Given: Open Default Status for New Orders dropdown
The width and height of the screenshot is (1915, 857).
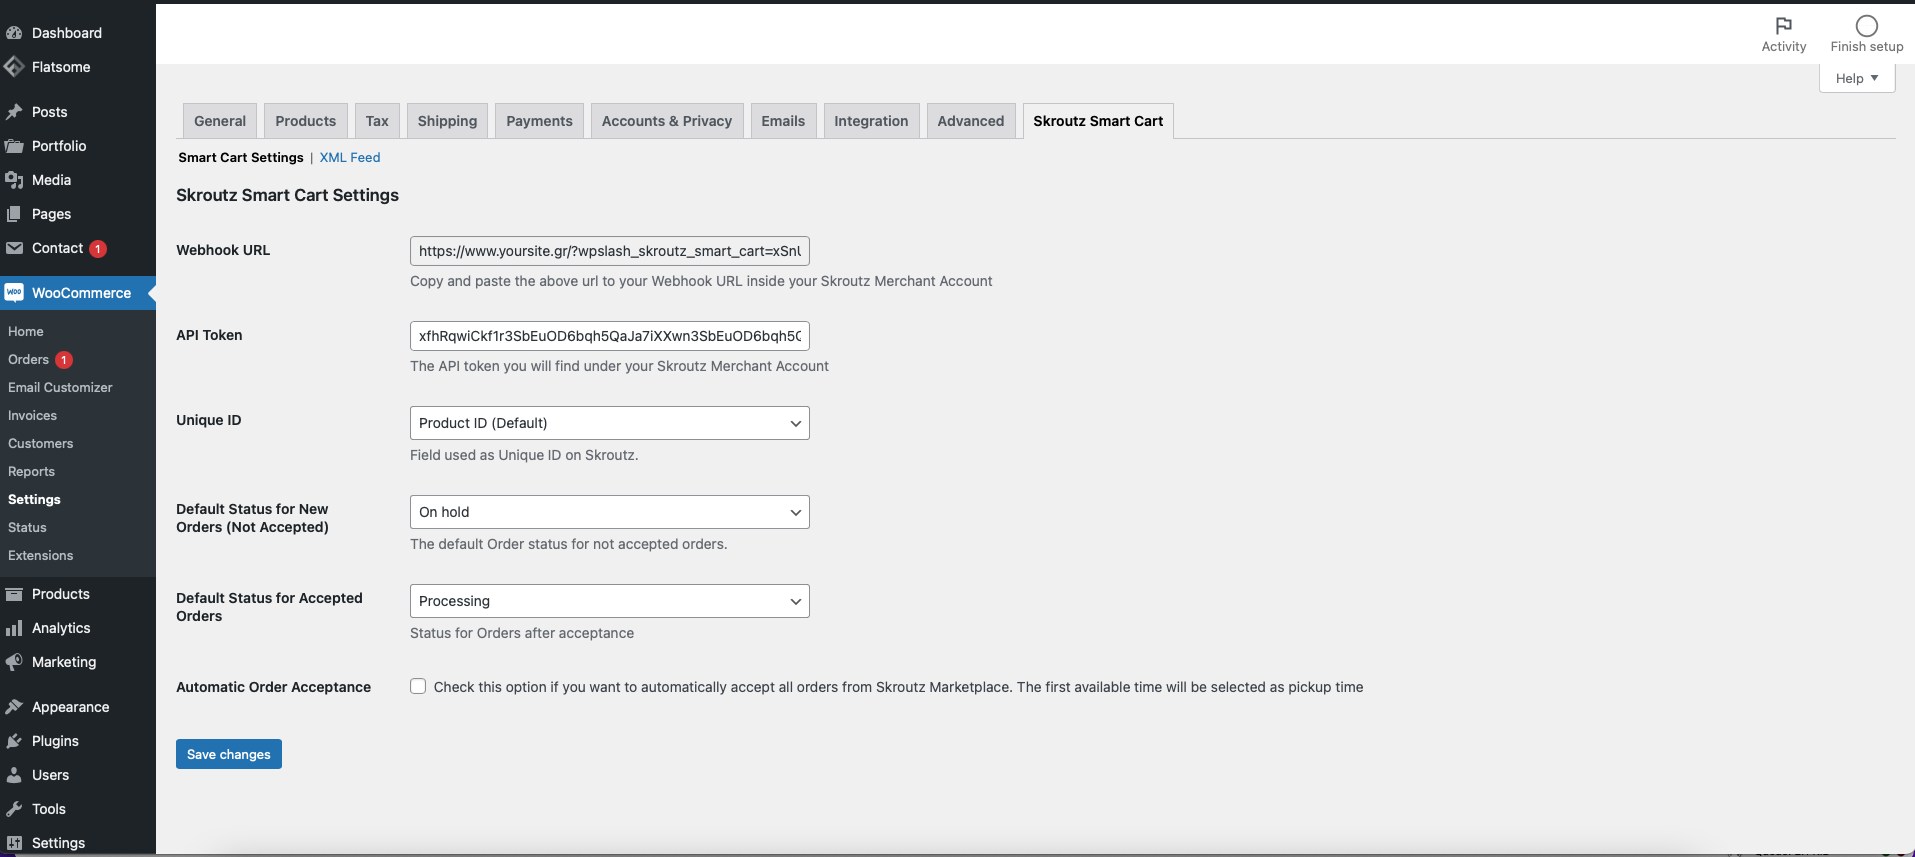Looking at the screenshot, I should [x=610, y=512].
